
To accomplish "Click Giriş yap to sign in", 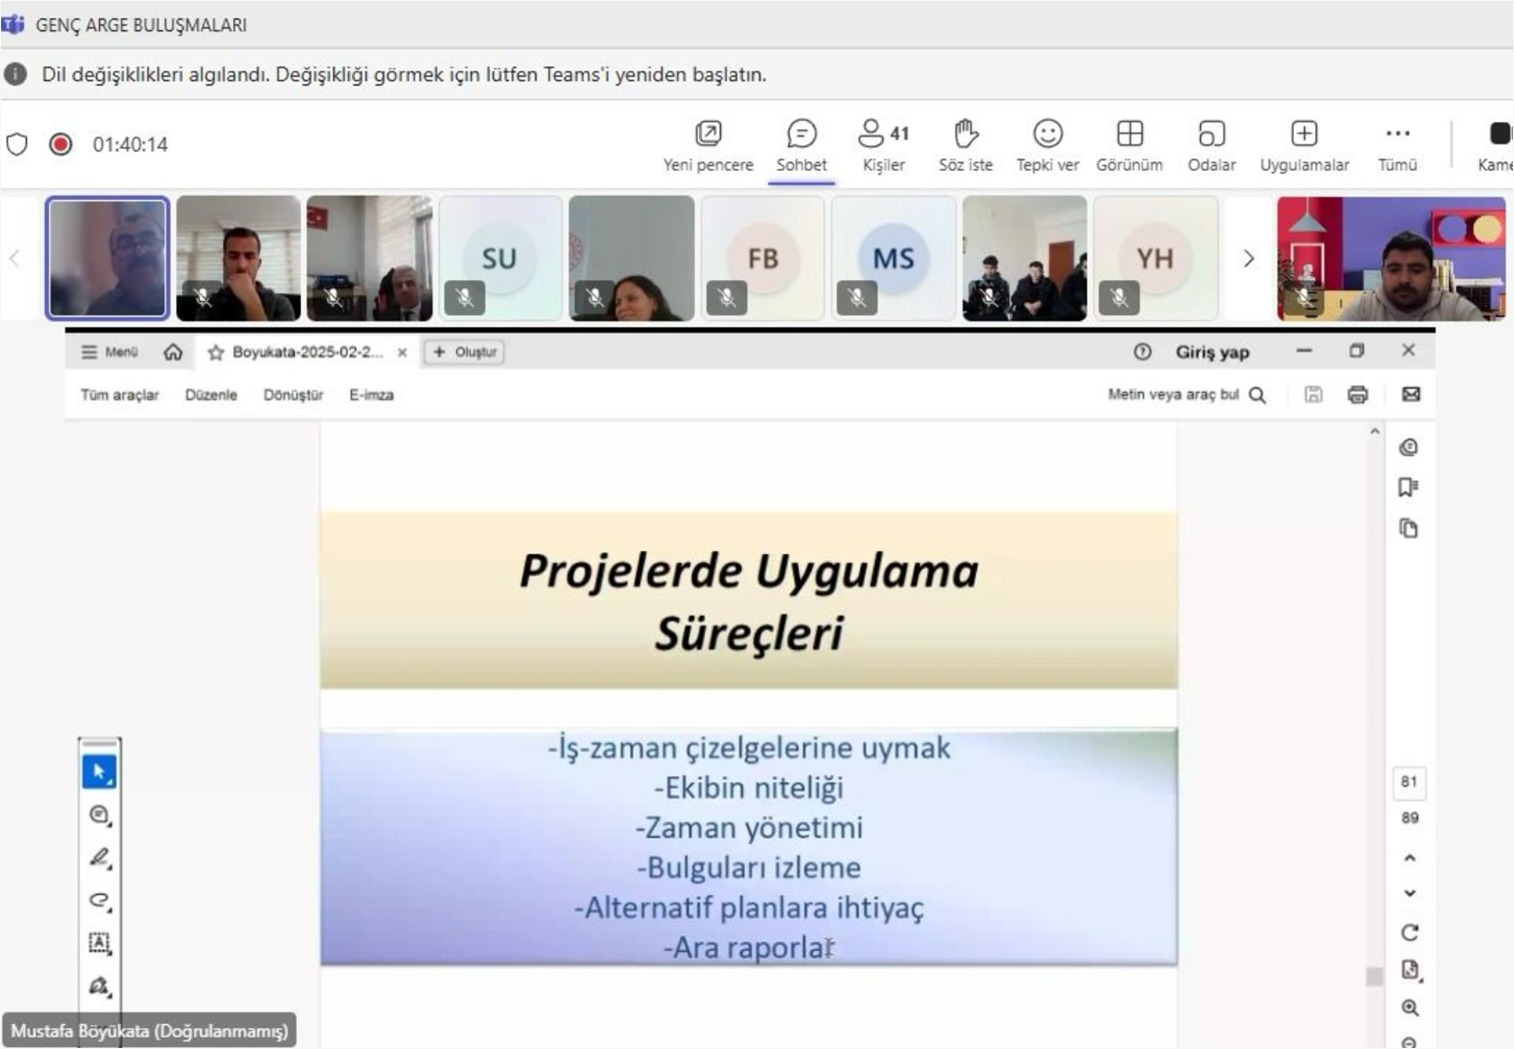I will click(1212, 352).
